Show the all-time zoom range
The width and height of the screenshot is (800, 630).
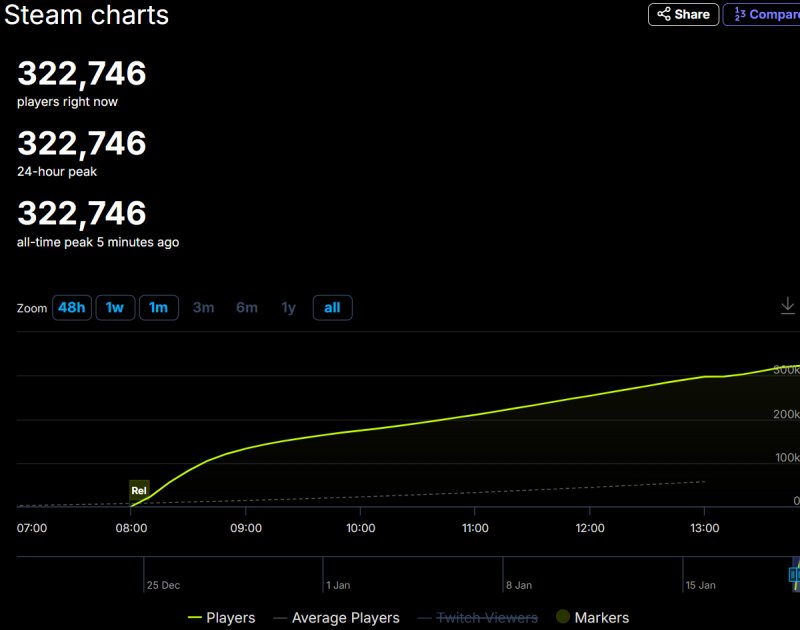(x=332, y=308)
